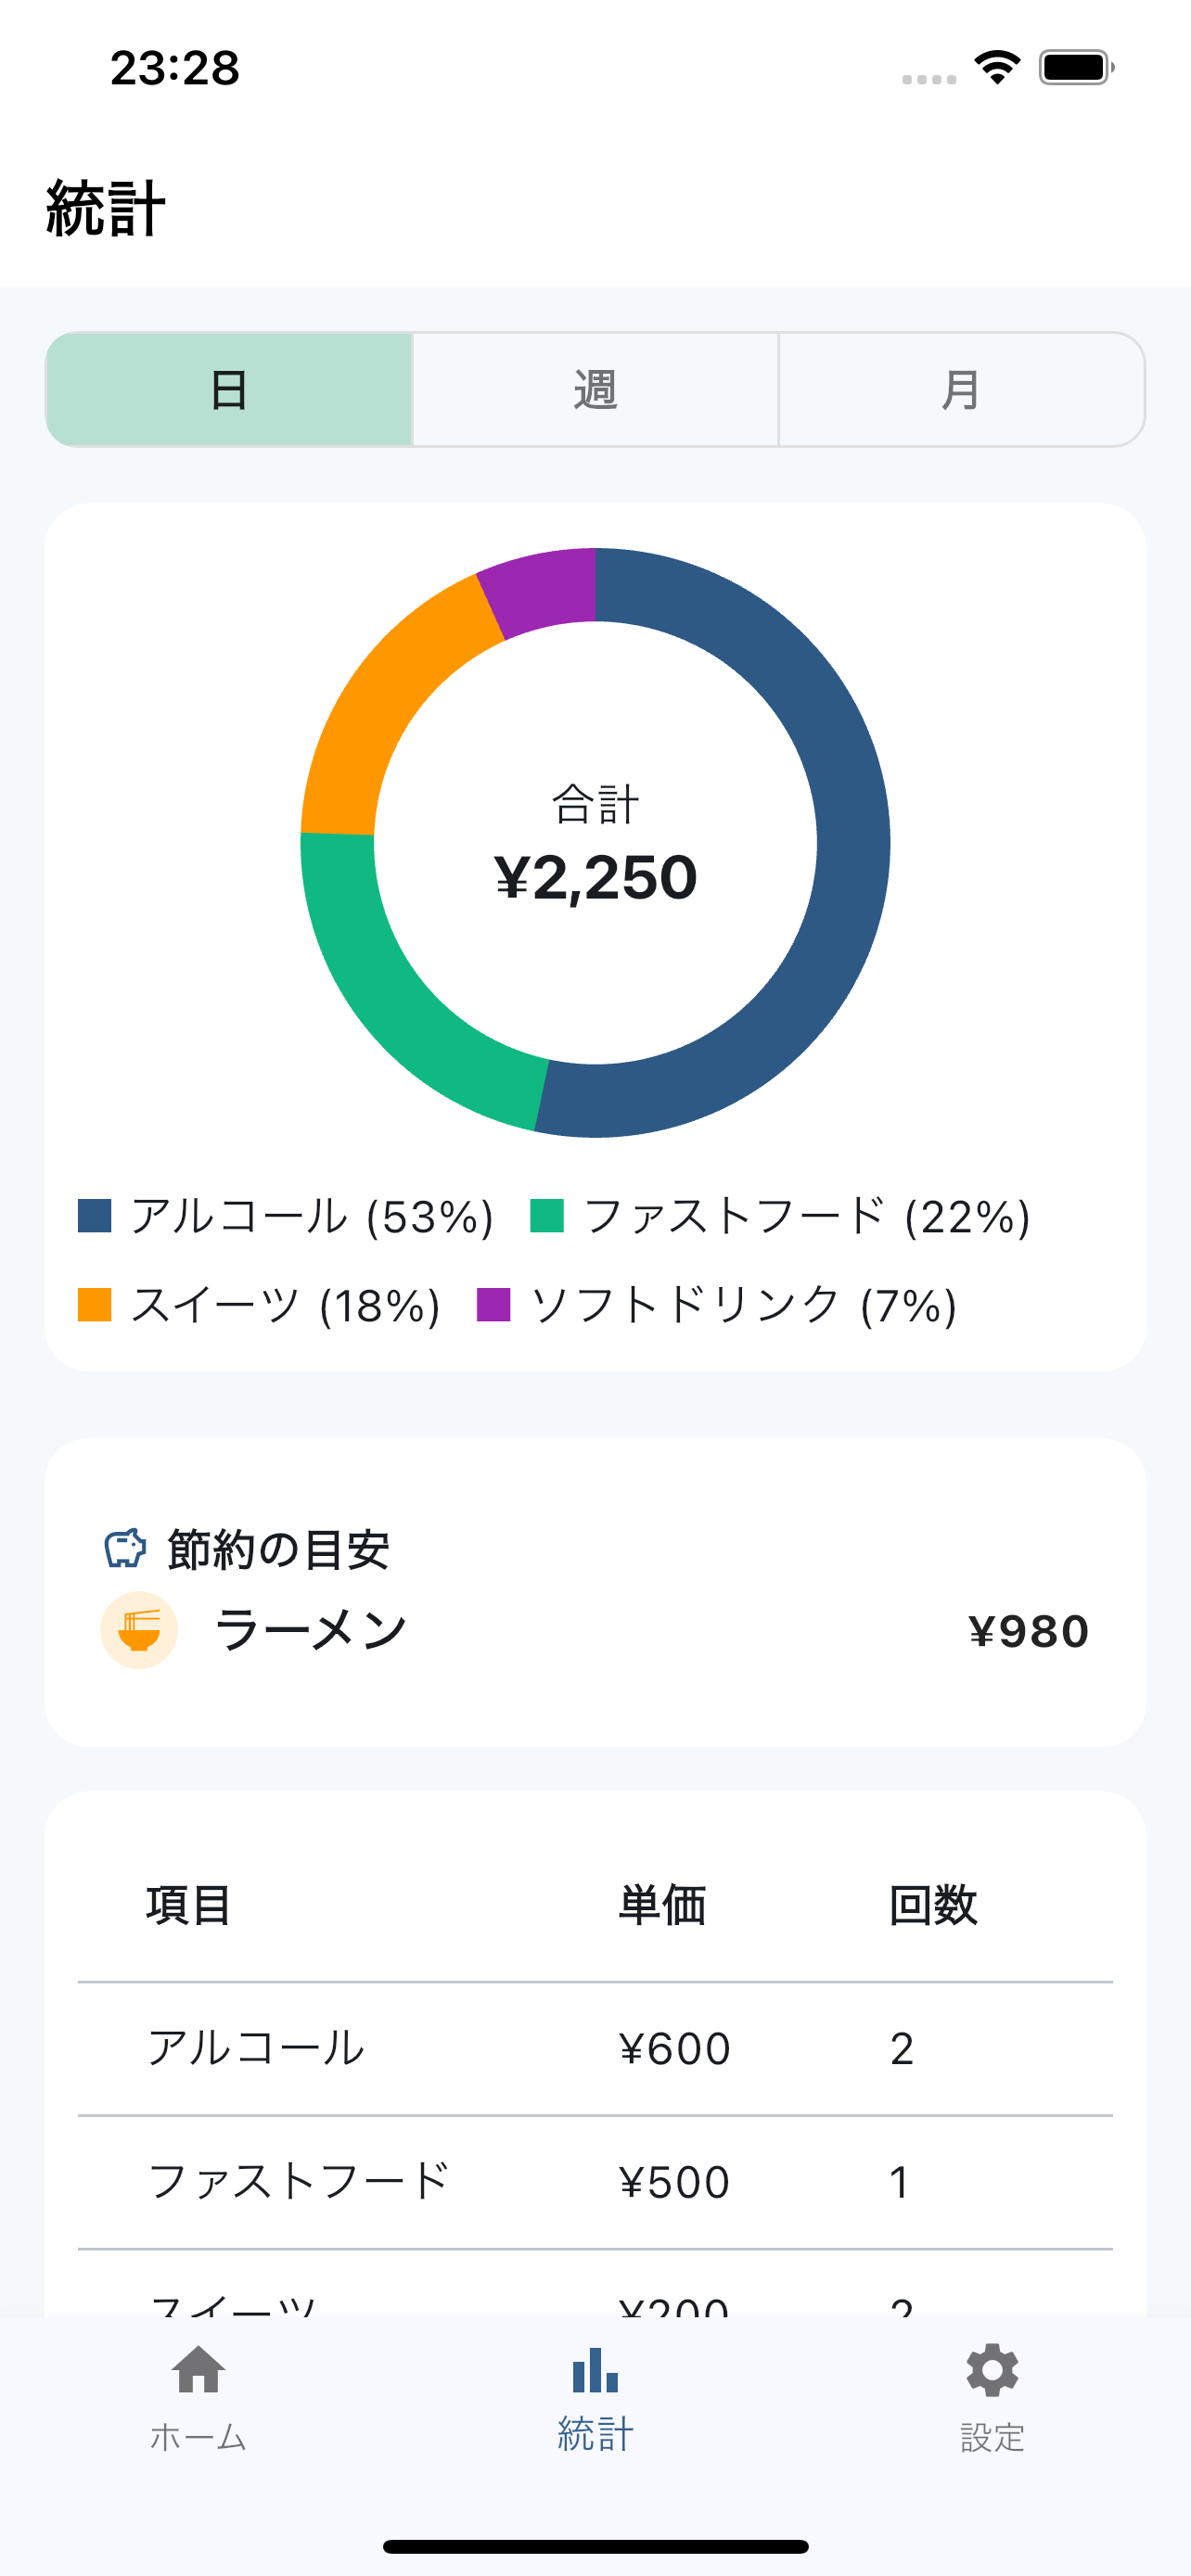This screenshot has height=2576, width=1191.
Task: Tap the piggy bank savings icon
Action: coord(126,1548)
